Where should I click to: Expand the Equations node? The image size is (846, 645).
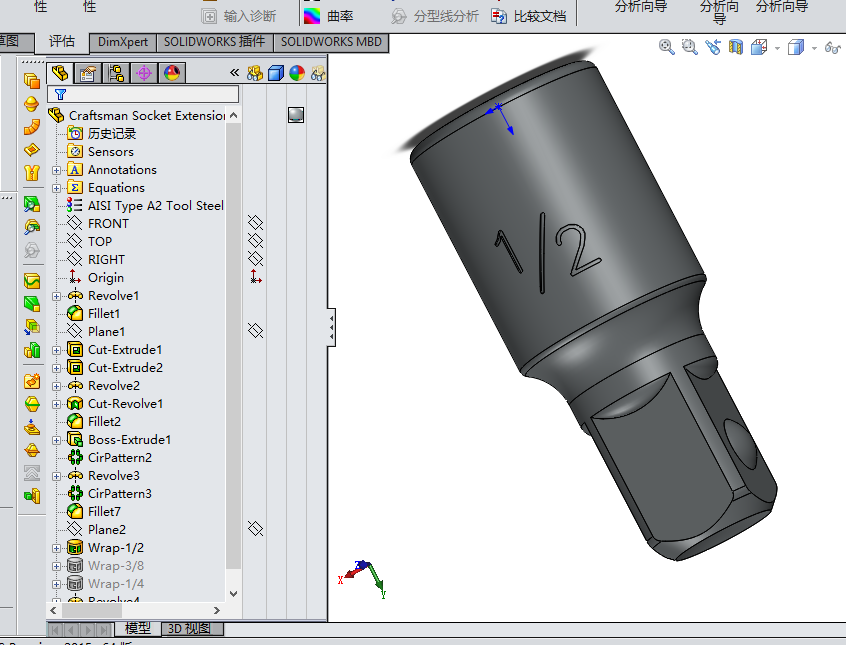[x=56, y=188]
